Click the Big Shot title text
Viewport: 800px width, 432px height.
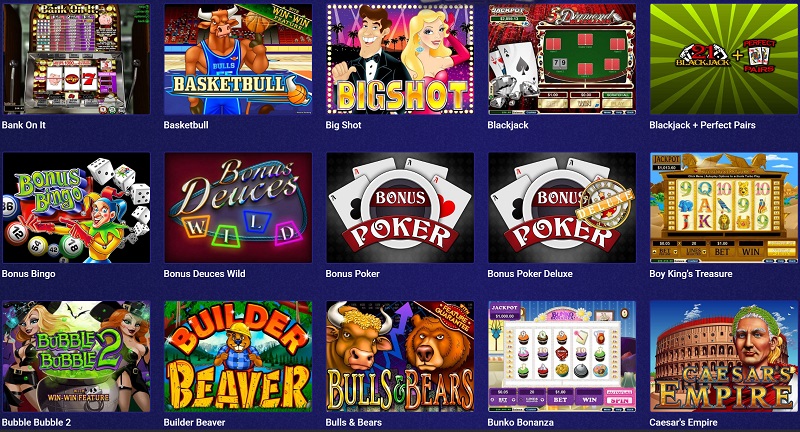coord(343,125)
